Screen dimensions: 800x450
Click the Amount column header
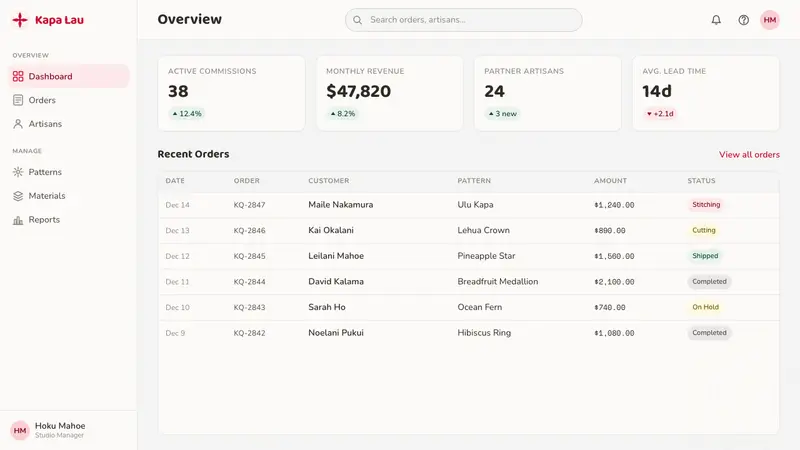(610, 181)
